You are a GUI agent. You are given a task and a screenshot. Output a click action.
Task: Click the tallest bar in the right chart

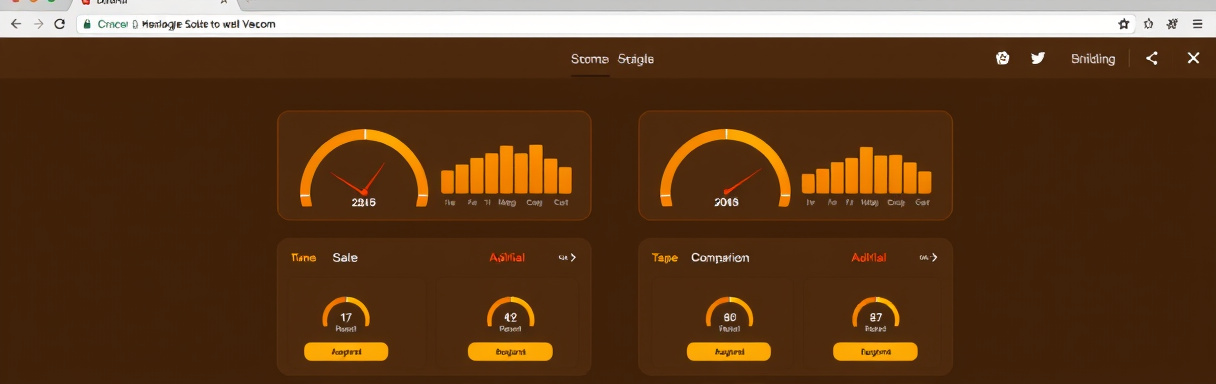coord(866,170)
